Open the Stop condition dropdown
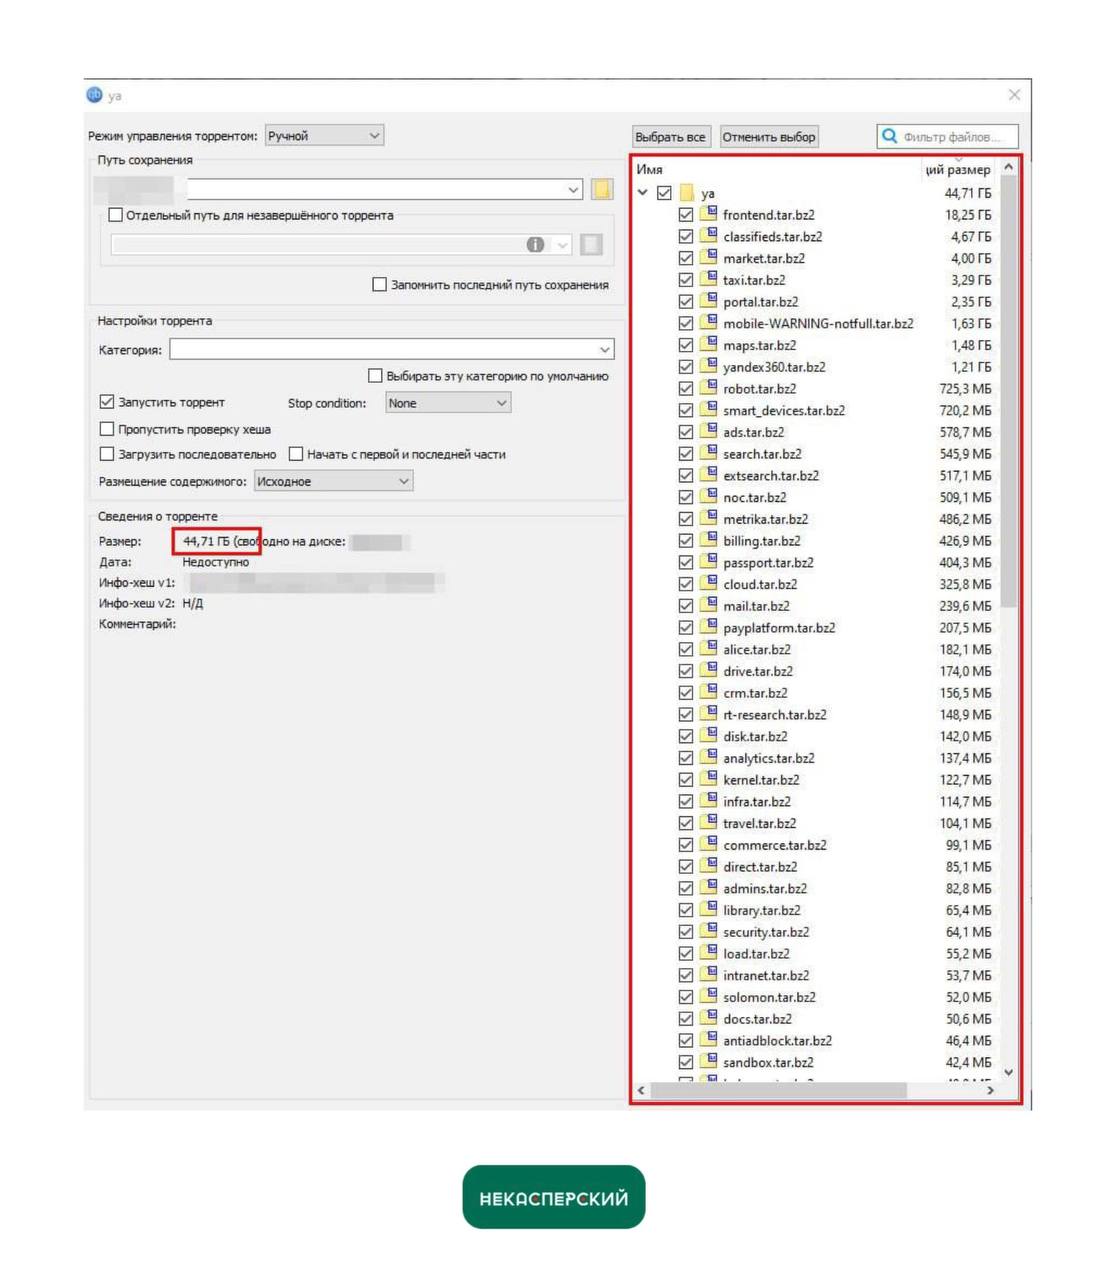The image size is (1115, 1280). coord(448,403)
